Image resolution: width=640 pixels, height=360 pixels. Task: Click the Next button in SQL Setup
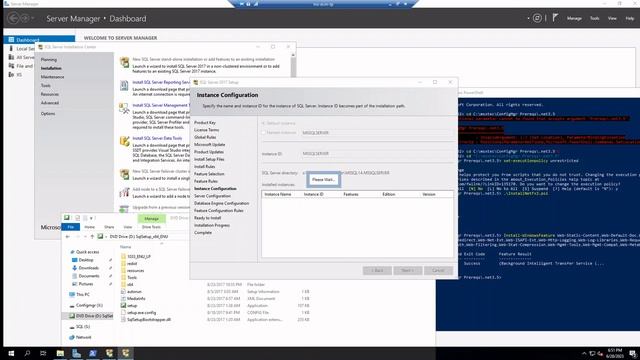[408, 271]
